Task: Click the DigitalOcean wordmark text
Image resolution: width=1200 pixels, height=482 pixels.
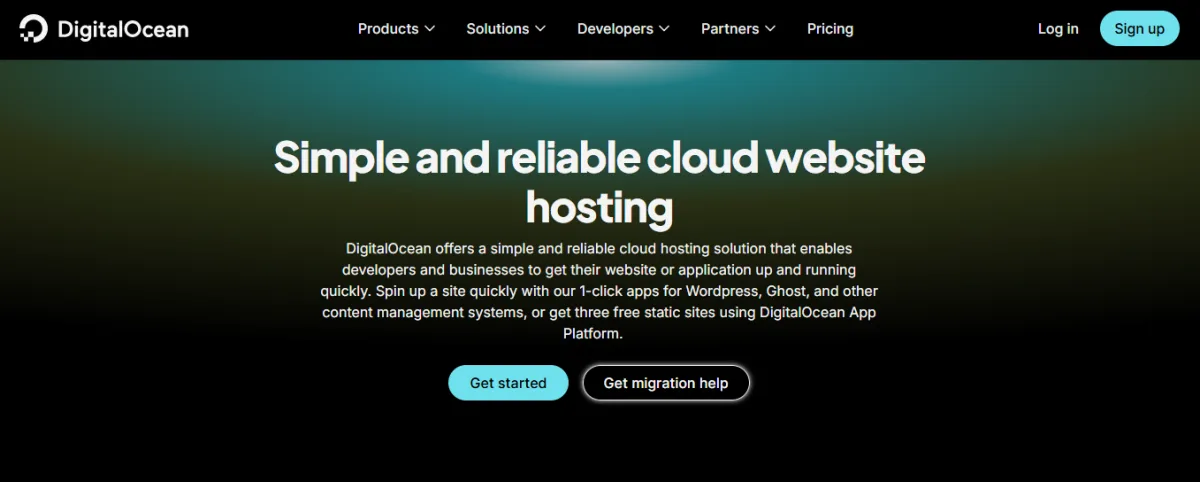Action: (123, 29)
